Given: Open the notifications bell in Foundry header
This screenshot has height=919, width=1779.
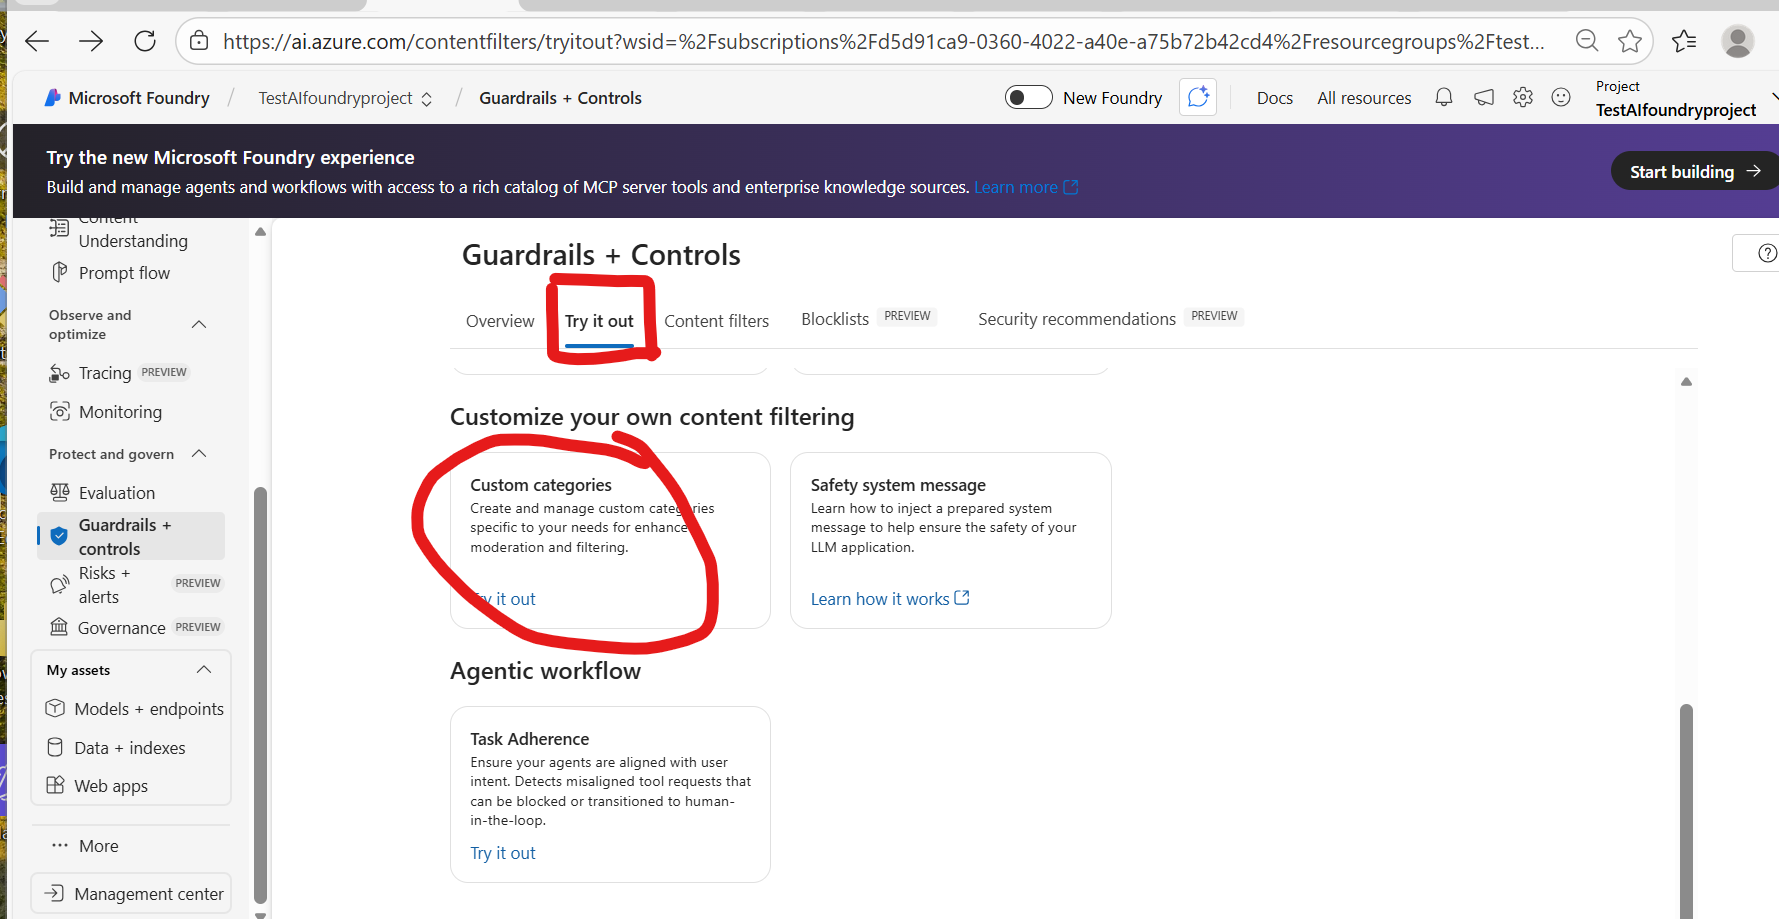Looking at the screenshot, I should 1444,97.
